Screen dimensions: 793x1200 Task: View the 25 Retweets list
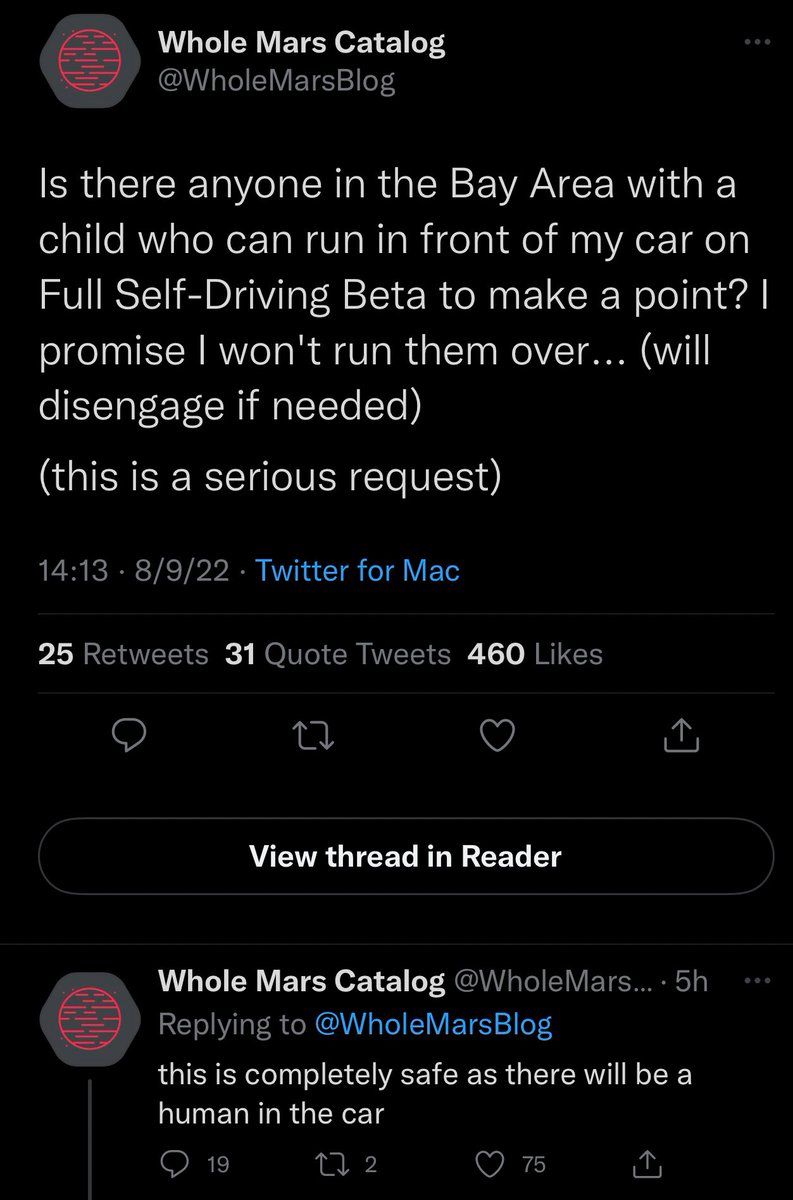click(x=122, y=654)
